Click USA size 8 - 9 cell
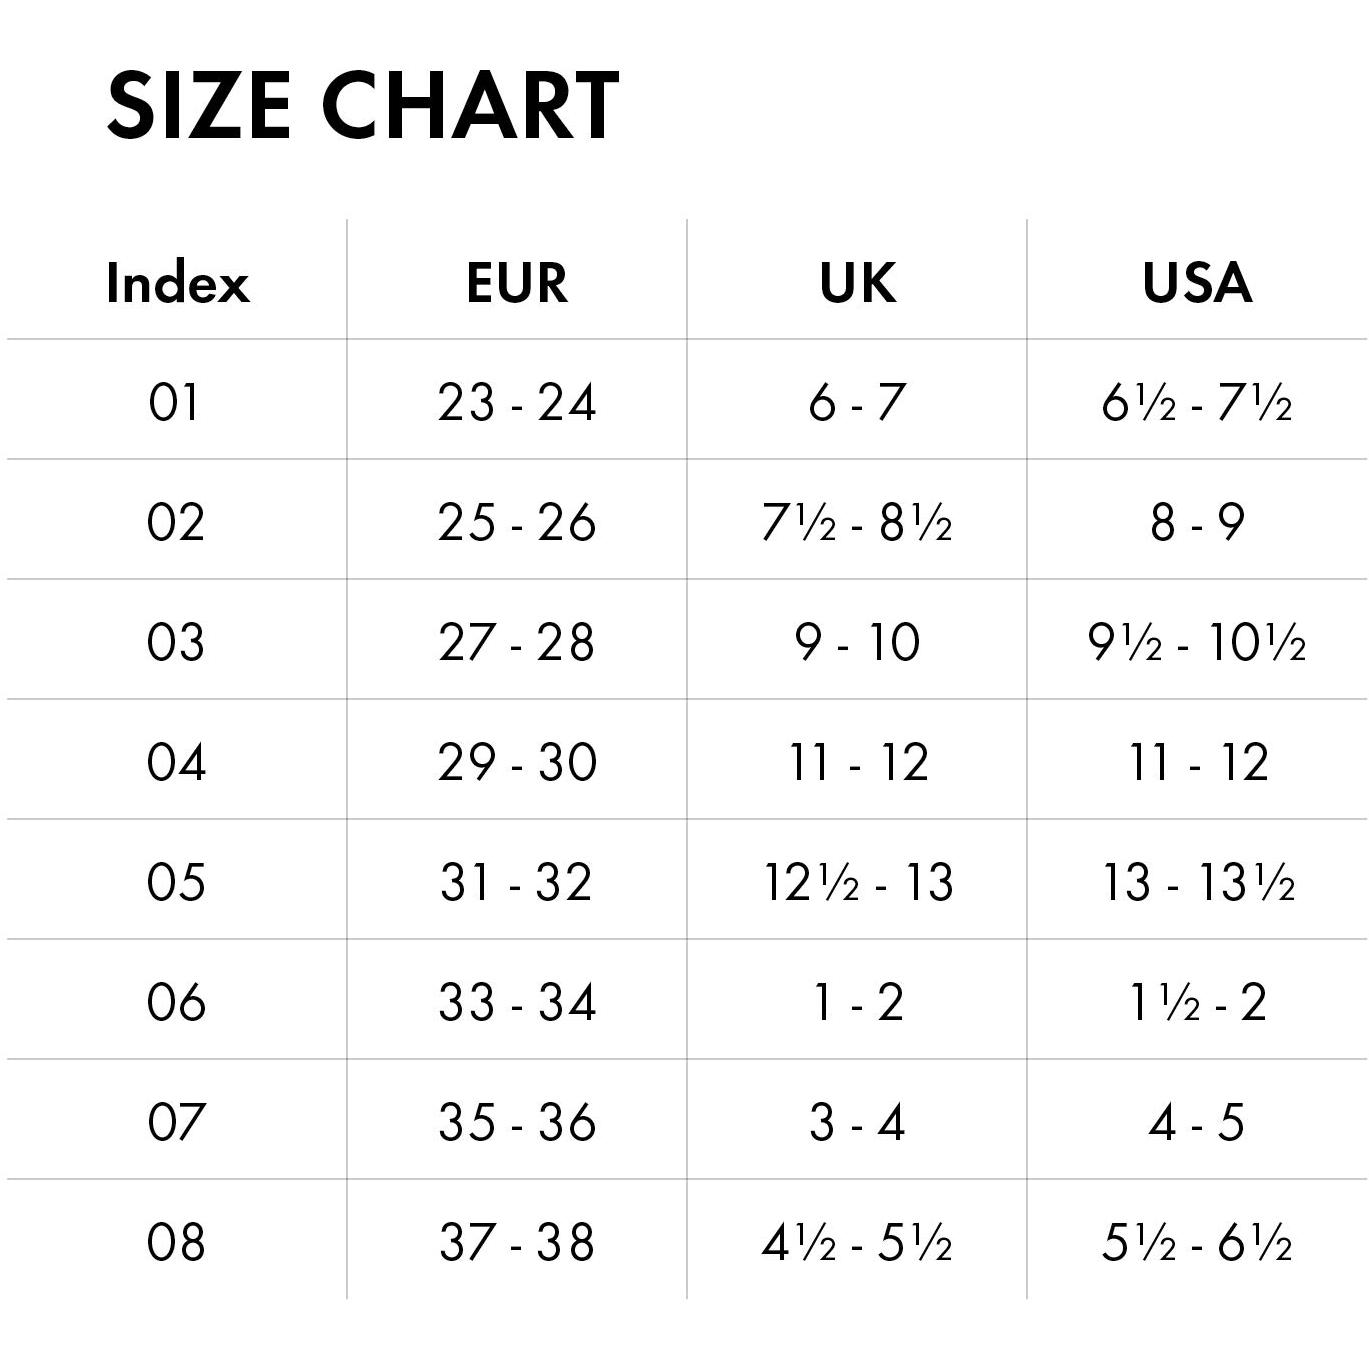 pyautogui.click(x=1197, y=523)
